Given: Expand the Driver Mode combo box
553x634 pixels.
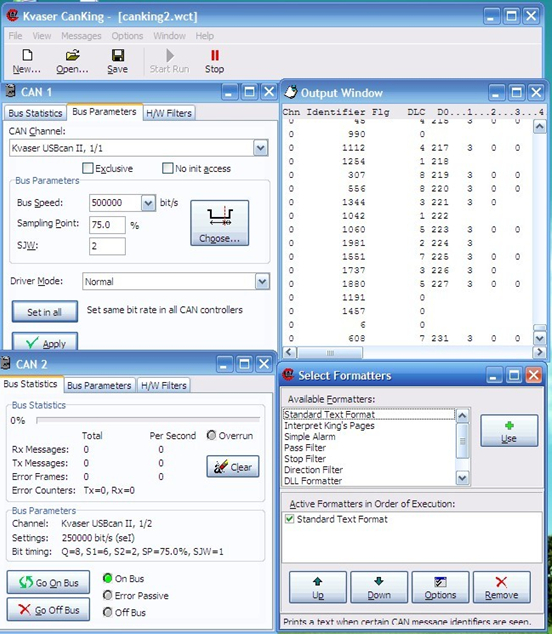Looking at the screenshot, I should [262, 281].
